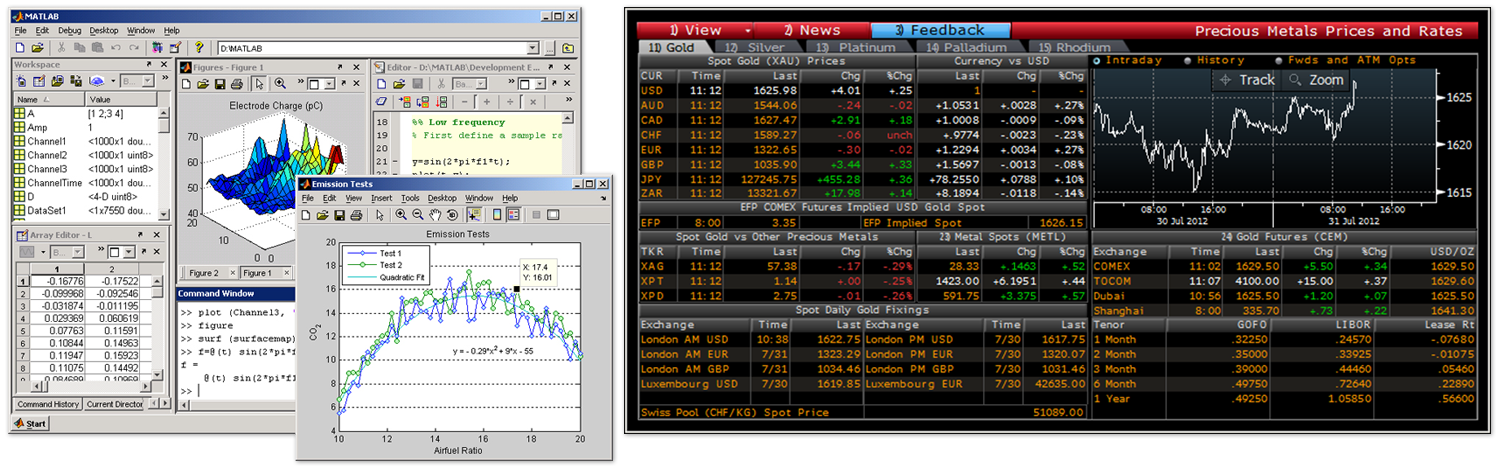Open Tools menu in Emission Tests window
Viewport: 1500px width, 470px height.
410,198
